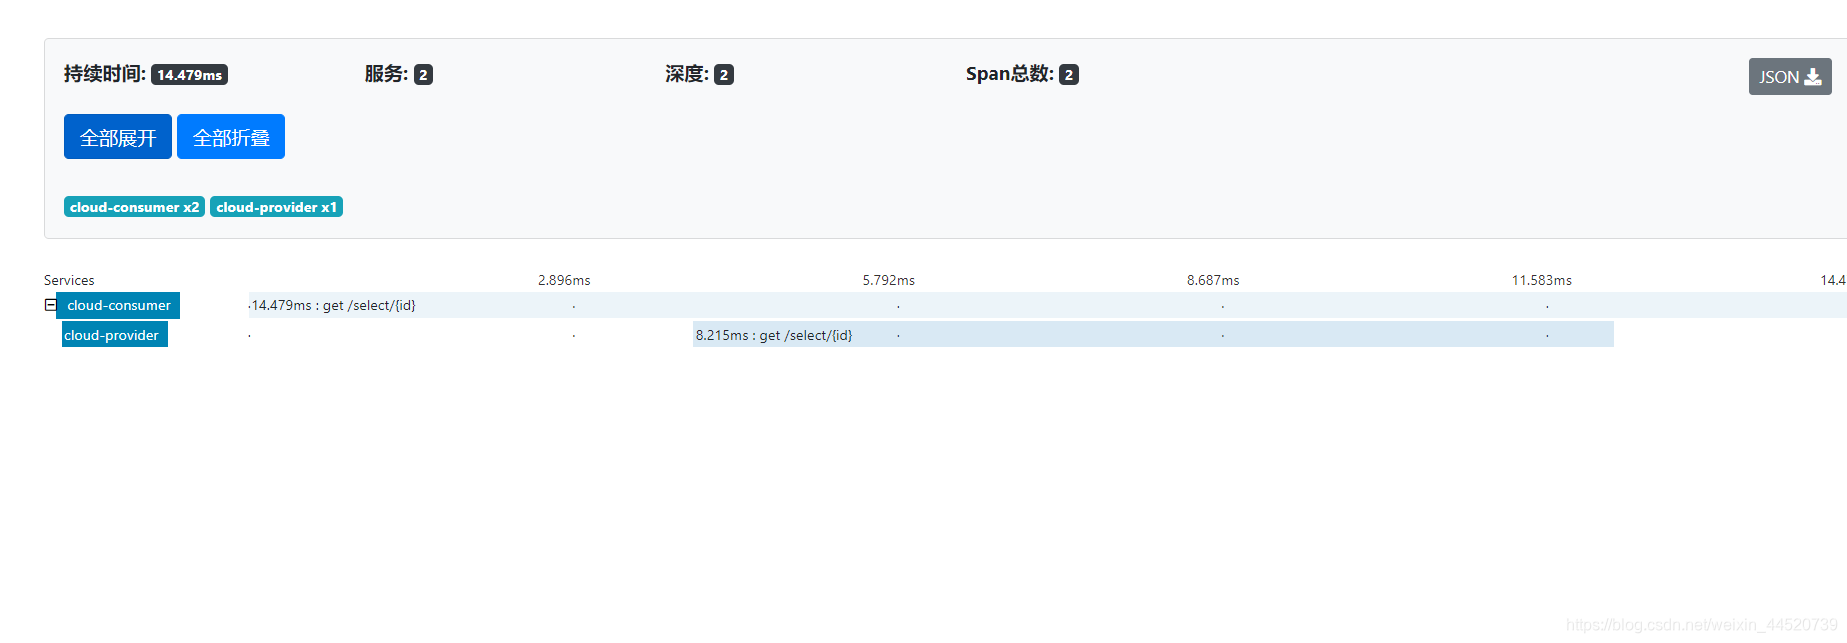The image size is (1847, 643).
Task: Click the 11.583ms timeline label
Action: click(x=1541, y=280)
